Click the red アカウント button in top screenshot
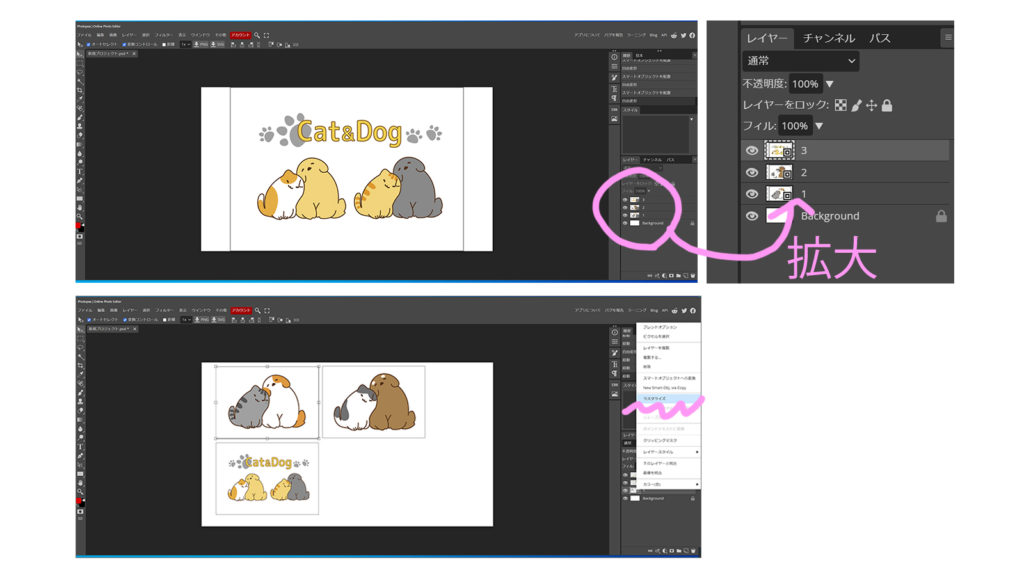Image resolution: width=1024 pixels, height=576 pixels. [x=240, y=34]
